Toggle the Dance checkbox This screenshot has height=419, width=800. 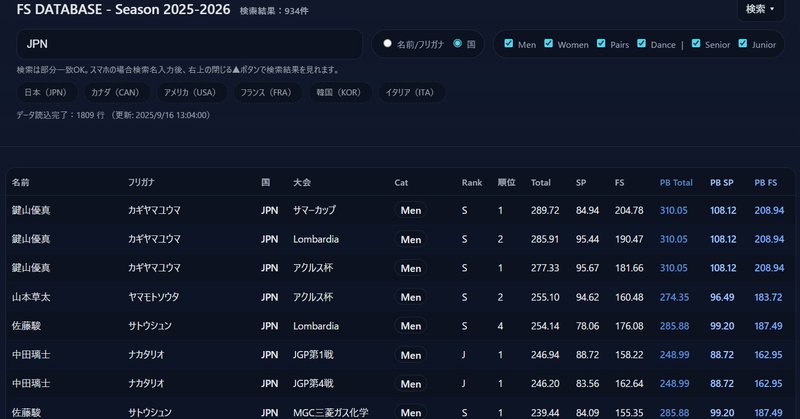tap(641, 43)
